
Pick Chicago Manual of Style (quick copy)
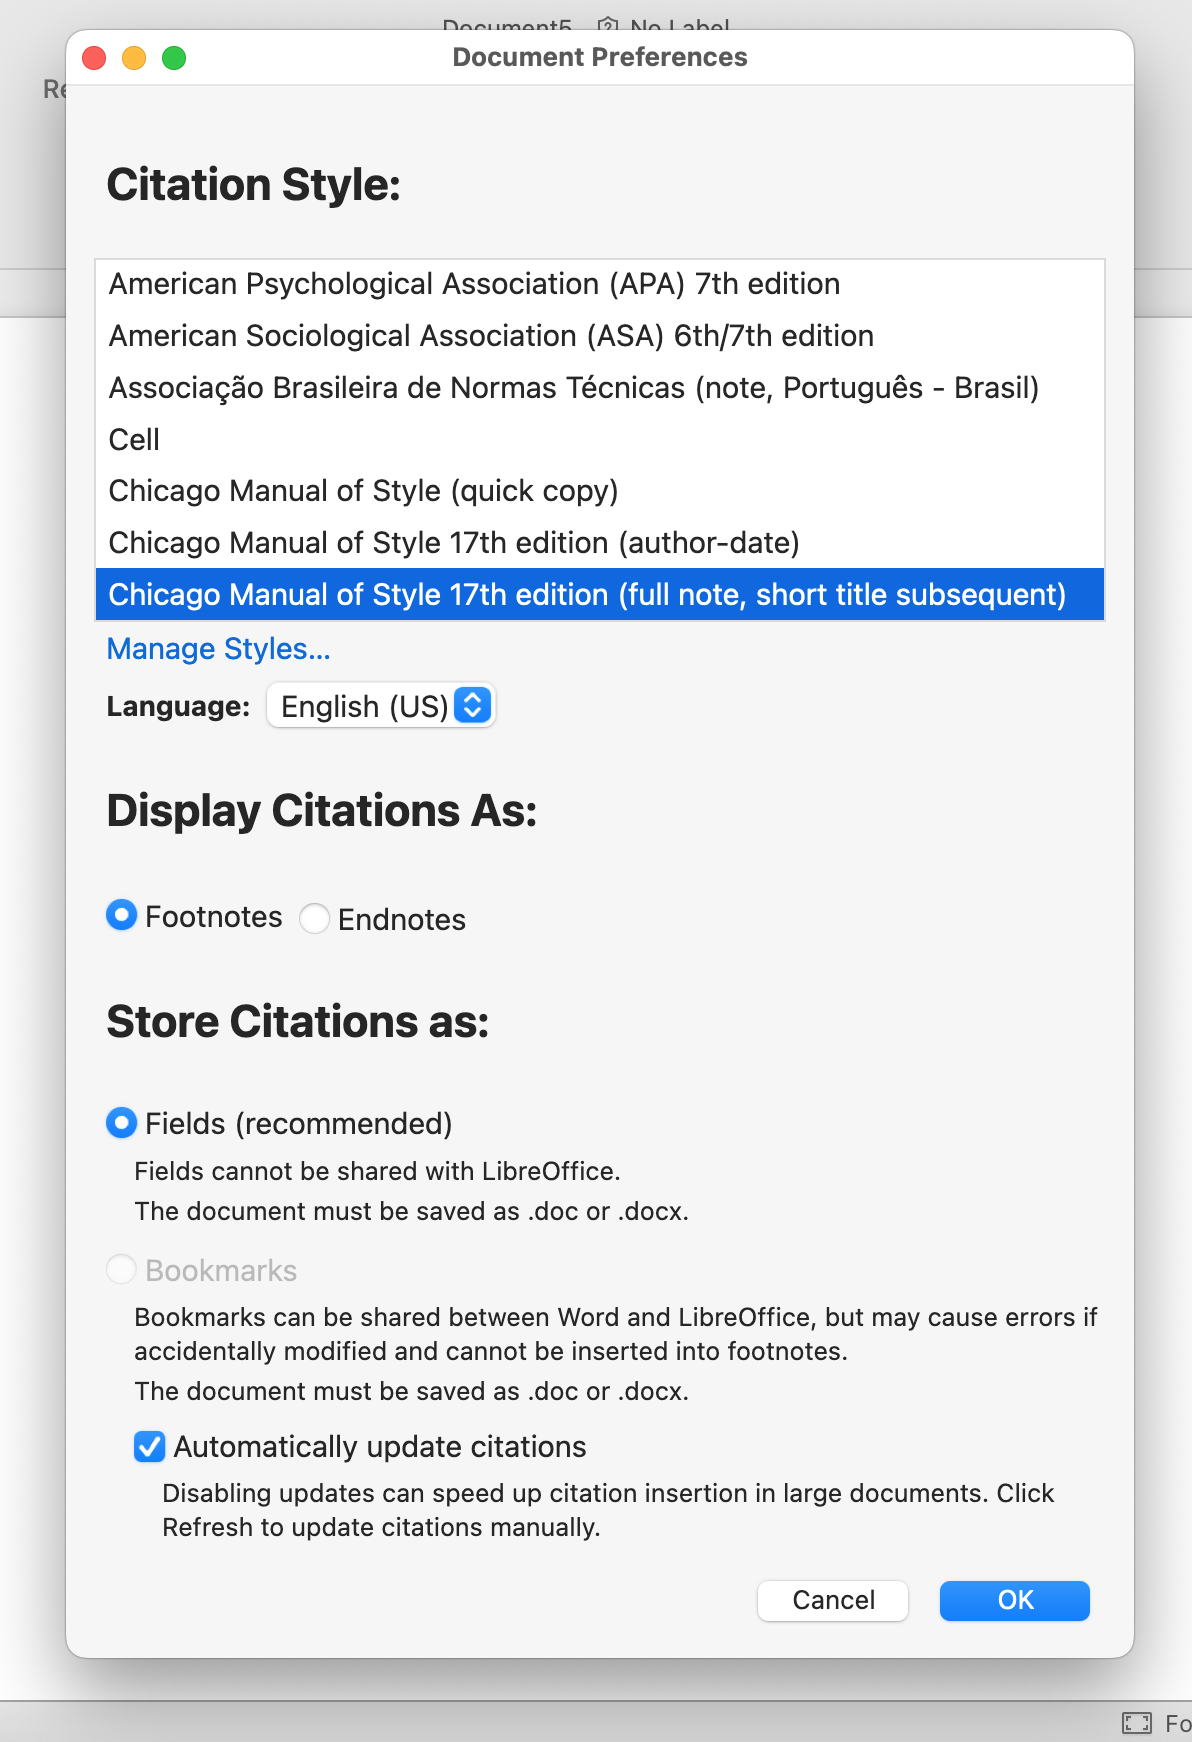click(600, 491)
